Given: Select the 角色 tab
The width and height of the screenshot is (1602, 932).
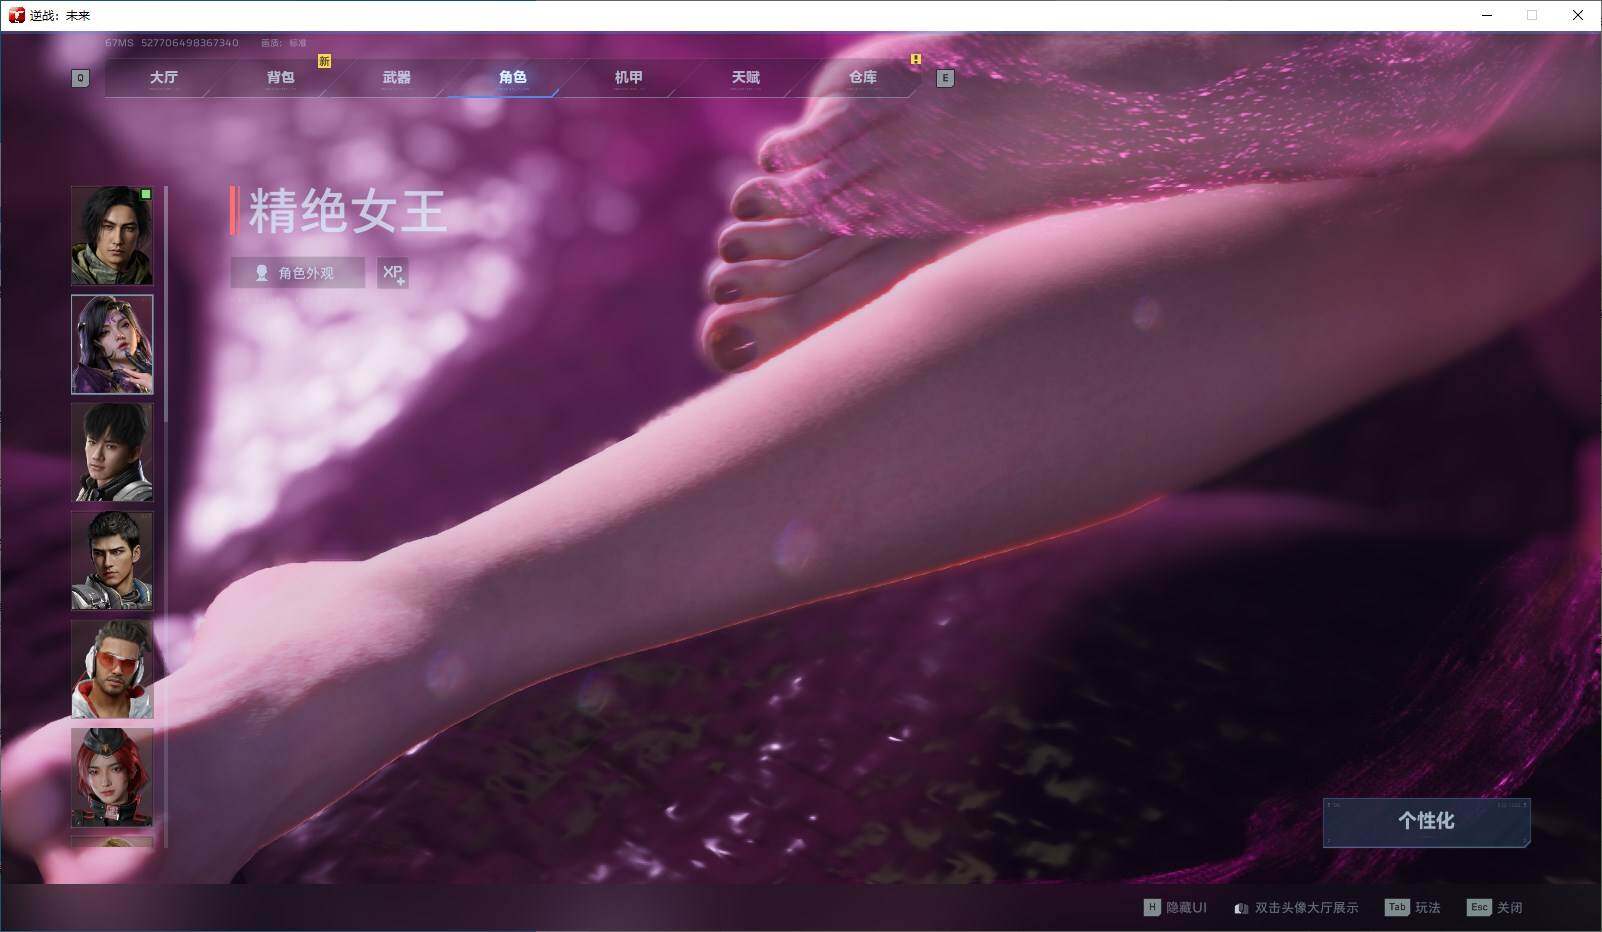Looking at the screenshot, I should pyautogui.click(x=512, y=77).
